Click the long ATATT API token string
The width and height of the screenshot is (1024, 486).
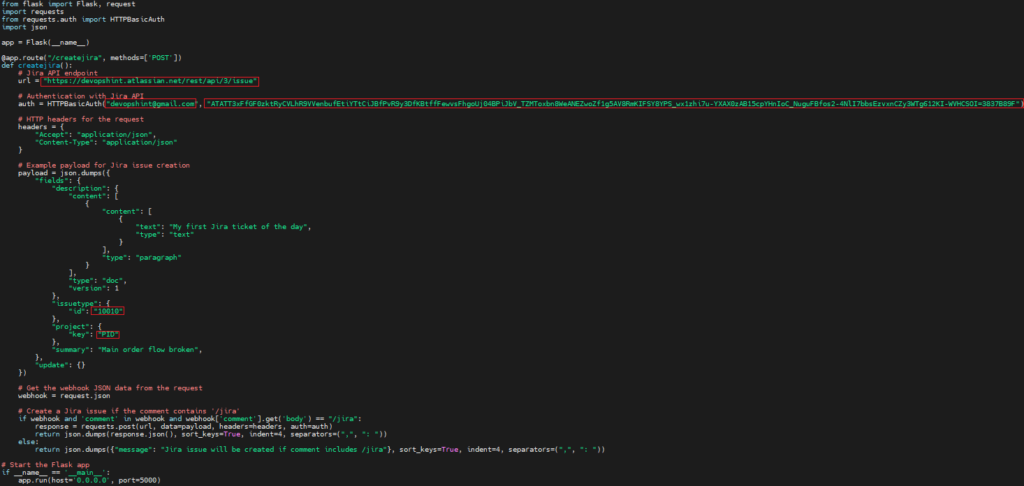613,104
